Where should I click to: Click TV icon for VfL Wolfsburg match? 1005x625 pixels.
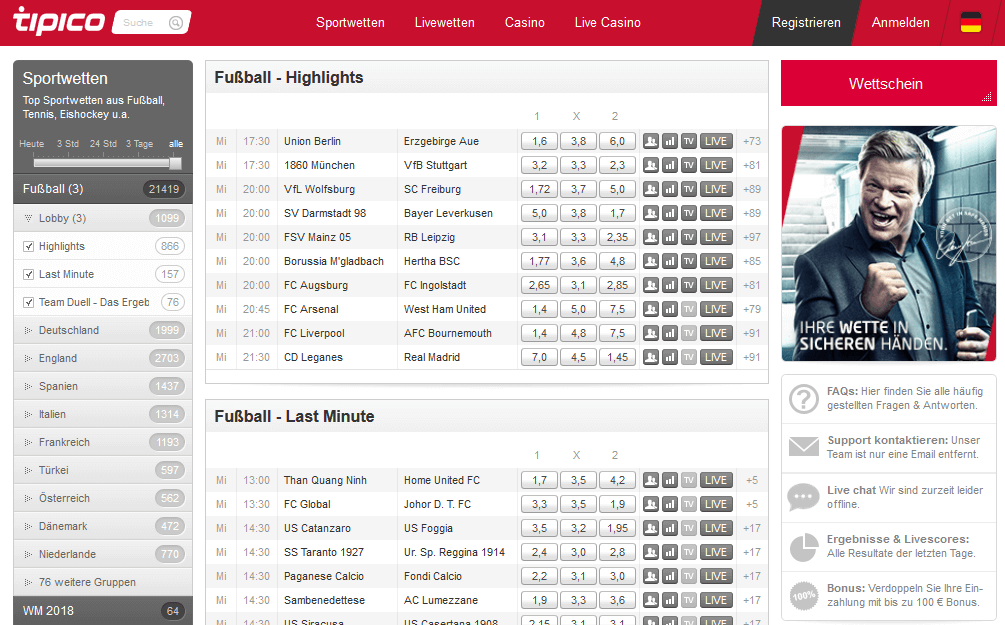coord(689,189)
